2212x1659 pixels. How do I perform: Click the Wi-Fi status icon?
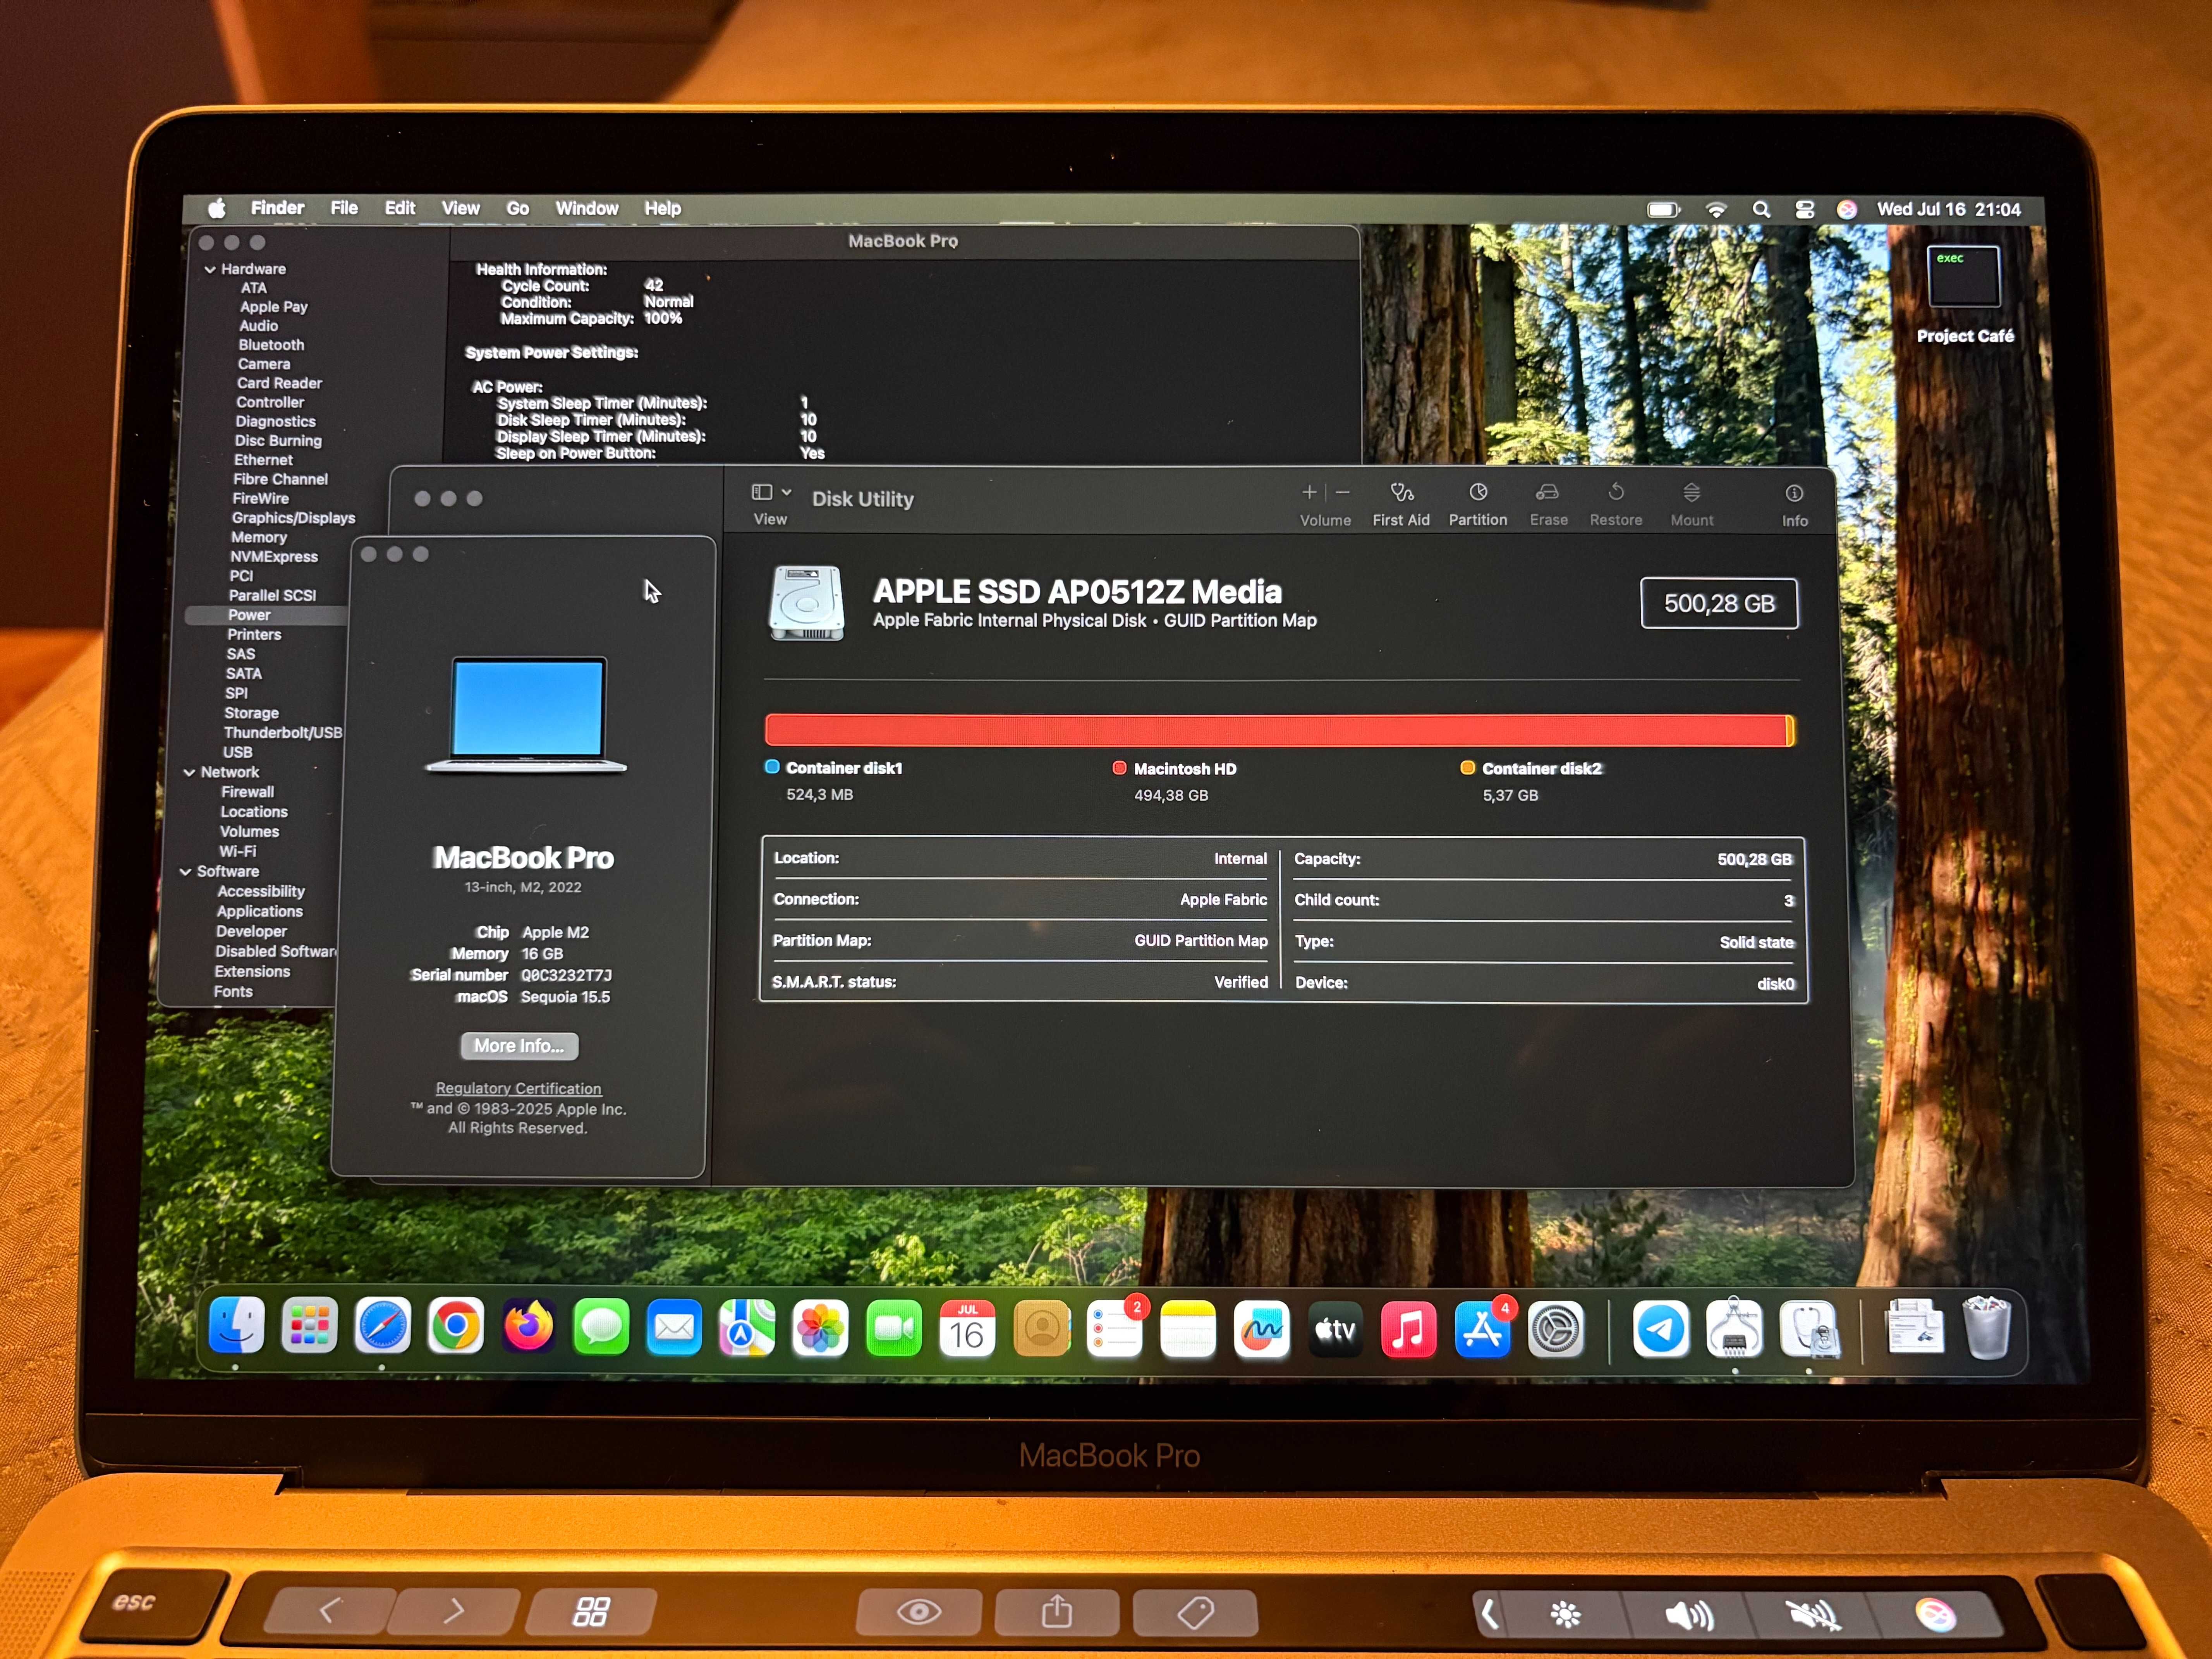(1716, 209)
